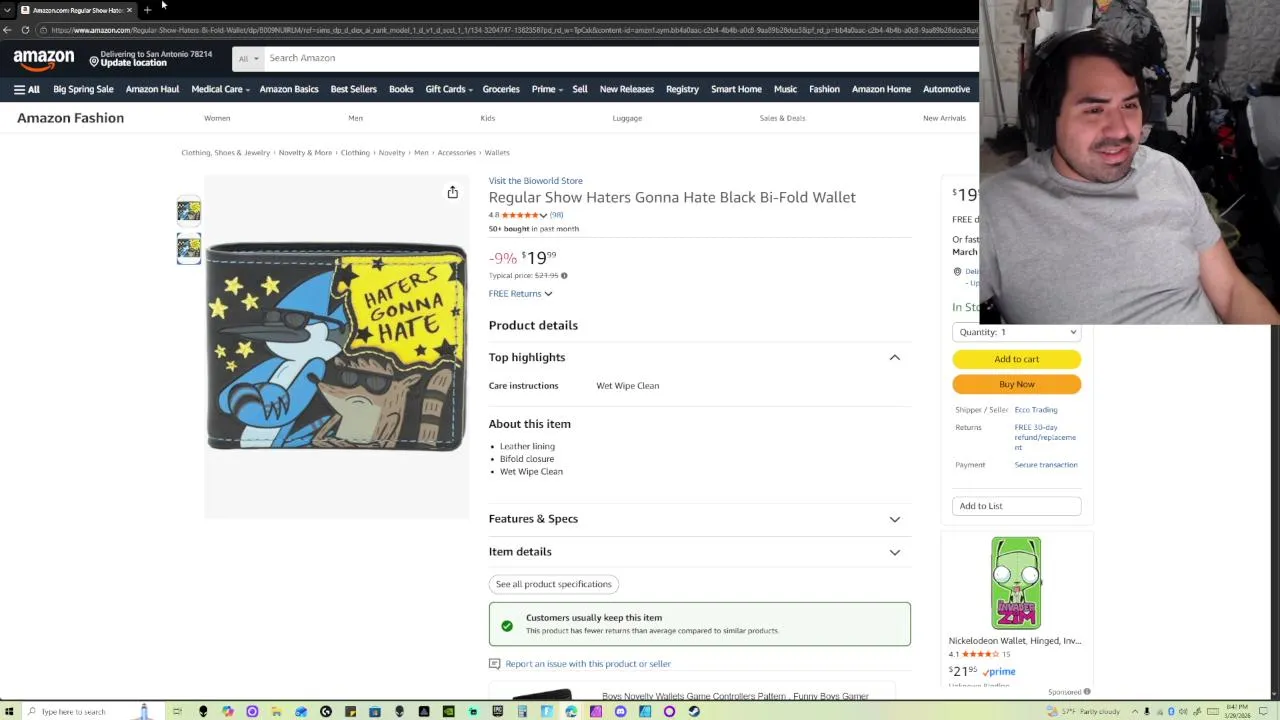The width and height of the screenshot is (1280, 720).
Task: Open the All hamburger menu
Action: (27, 89)
